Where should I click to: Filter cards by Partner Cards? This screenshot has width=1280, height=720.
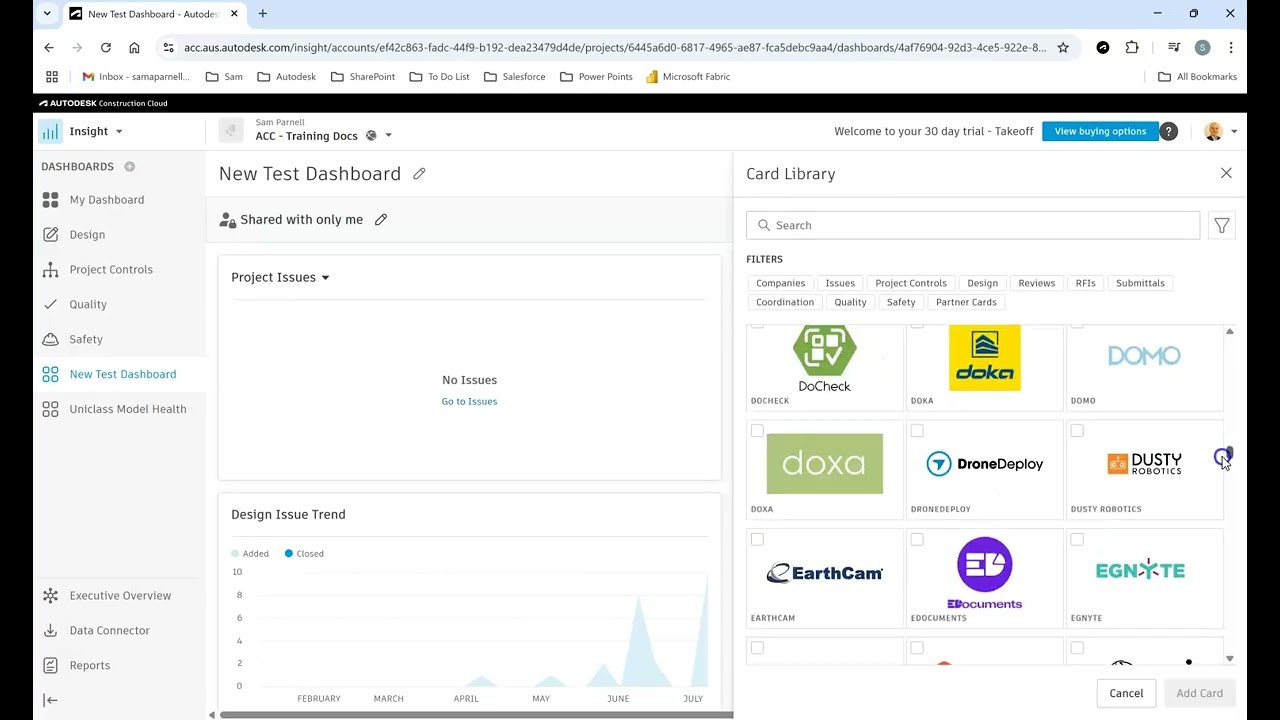[966, 302]
